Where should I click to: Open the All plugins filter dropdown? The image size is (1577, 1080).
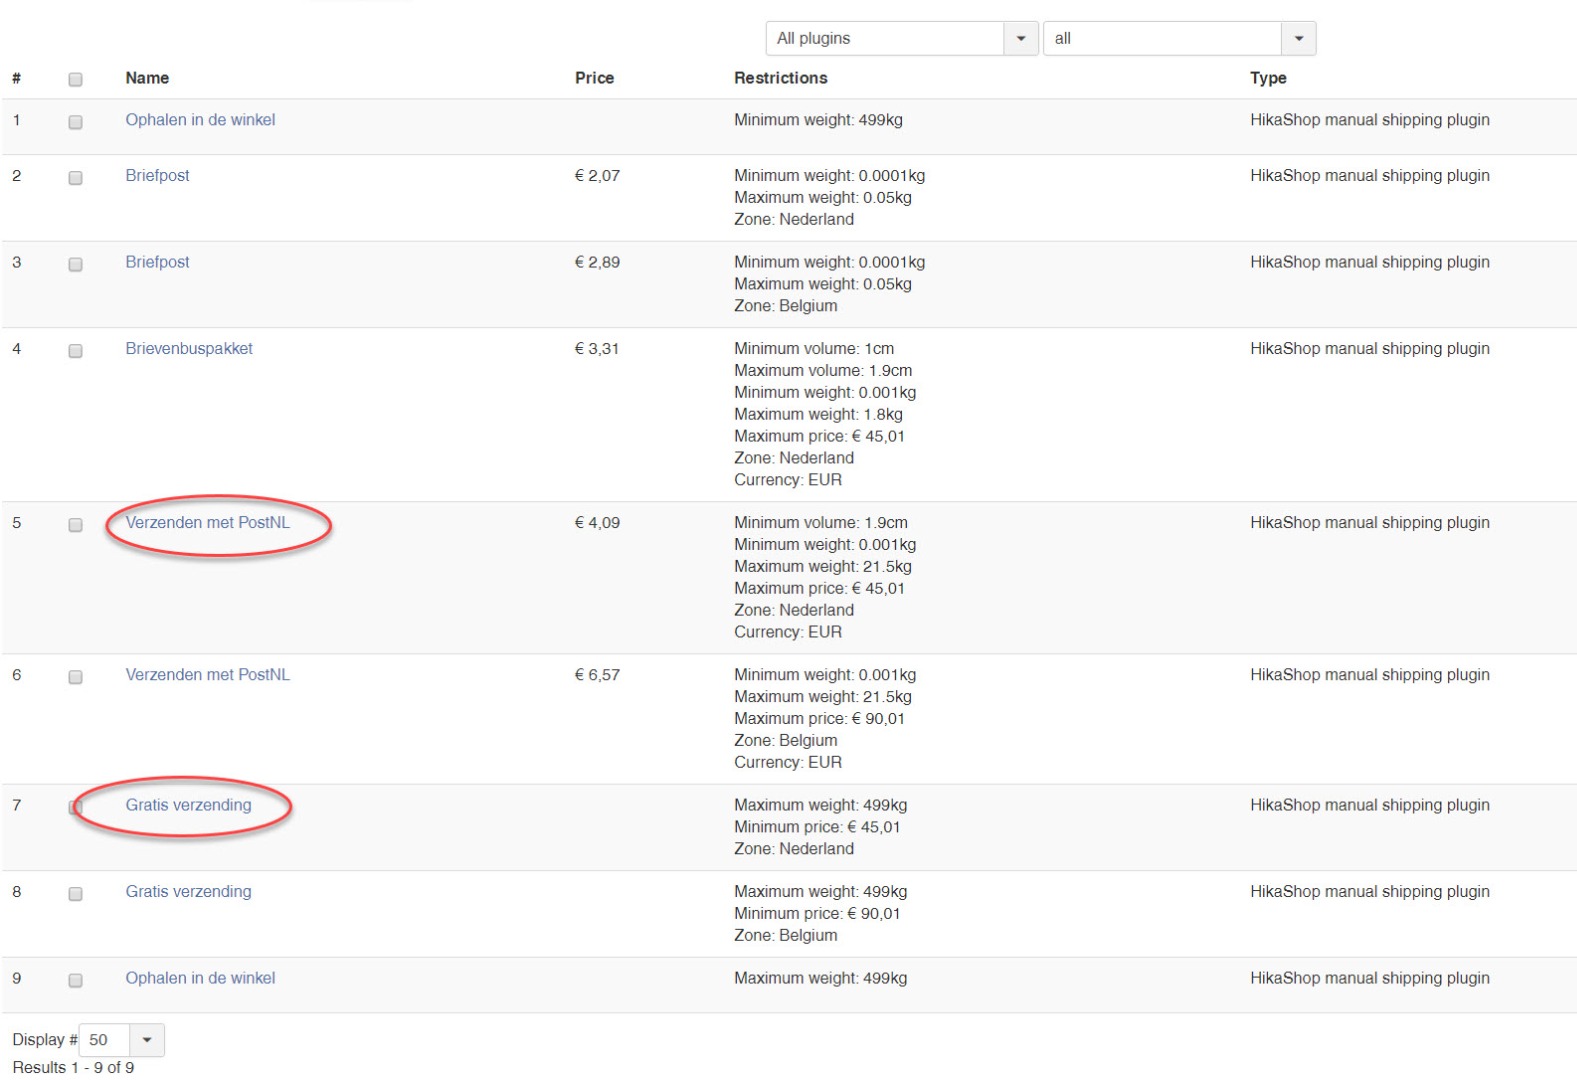click(x=901, y=38)
